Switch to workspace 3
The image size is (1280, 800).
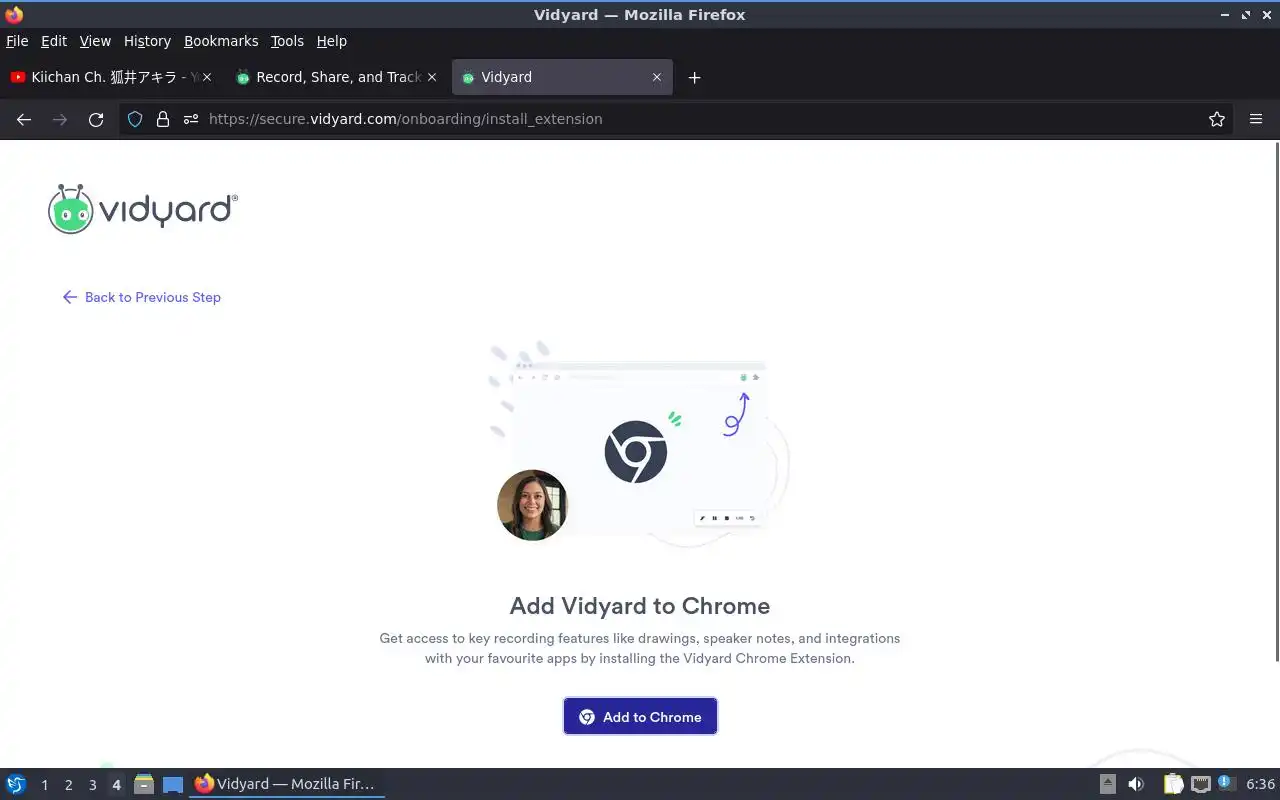click(92, 785)
